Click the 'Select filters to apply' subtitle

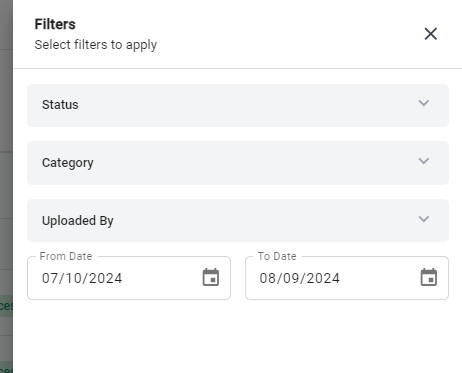click(x=96, y=45)
